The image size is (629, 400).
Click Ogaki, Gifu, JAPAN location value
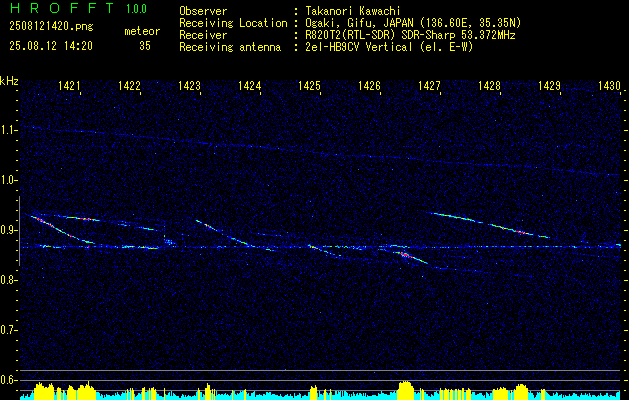(412, 23)
